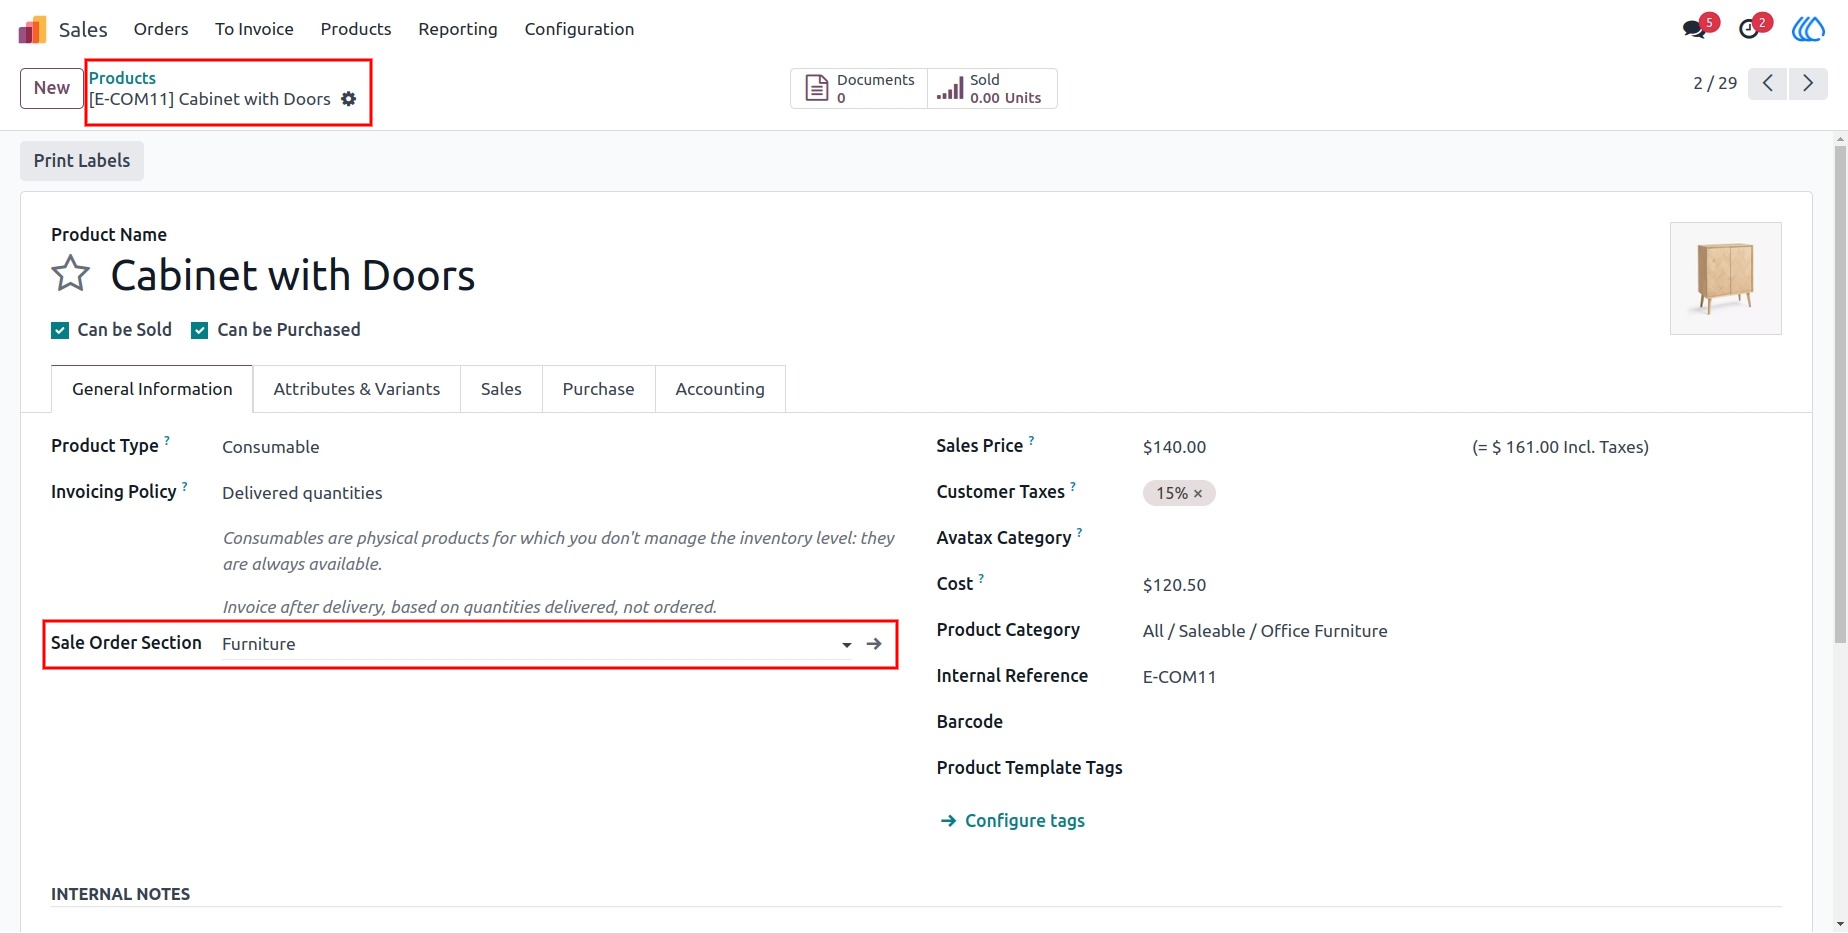Click the Sales Price help question mark
This screenshot has height=933, width=1848.
(1032, 440)
